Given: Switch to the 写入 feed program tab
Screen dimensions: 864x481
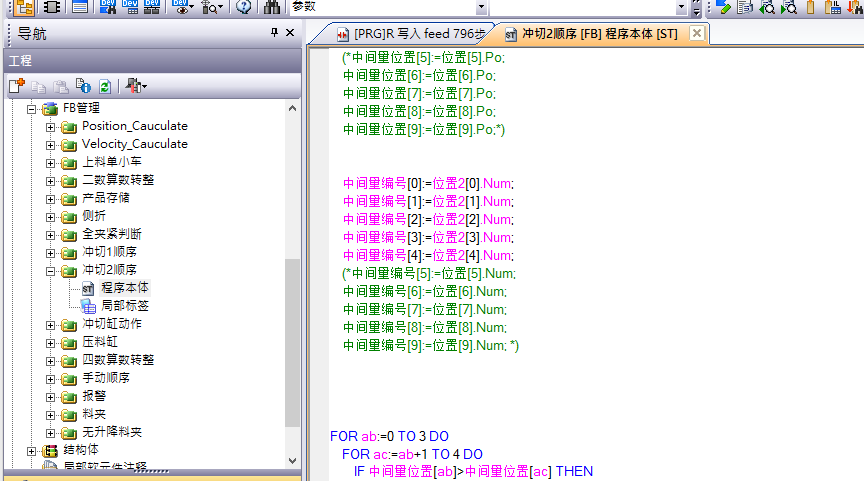Looking at the screenshot, I should (x=410, y=33).
